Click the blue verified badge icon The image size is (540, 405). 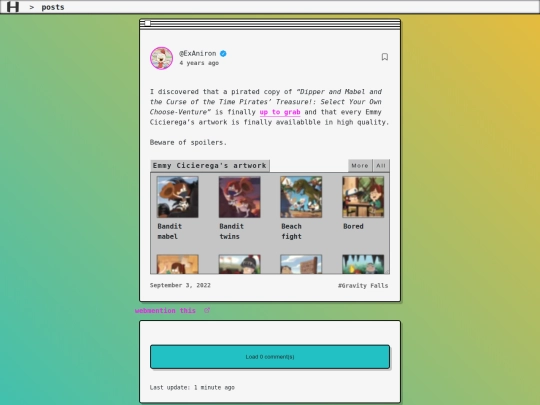pyautogui.click(x=223, y=54)
